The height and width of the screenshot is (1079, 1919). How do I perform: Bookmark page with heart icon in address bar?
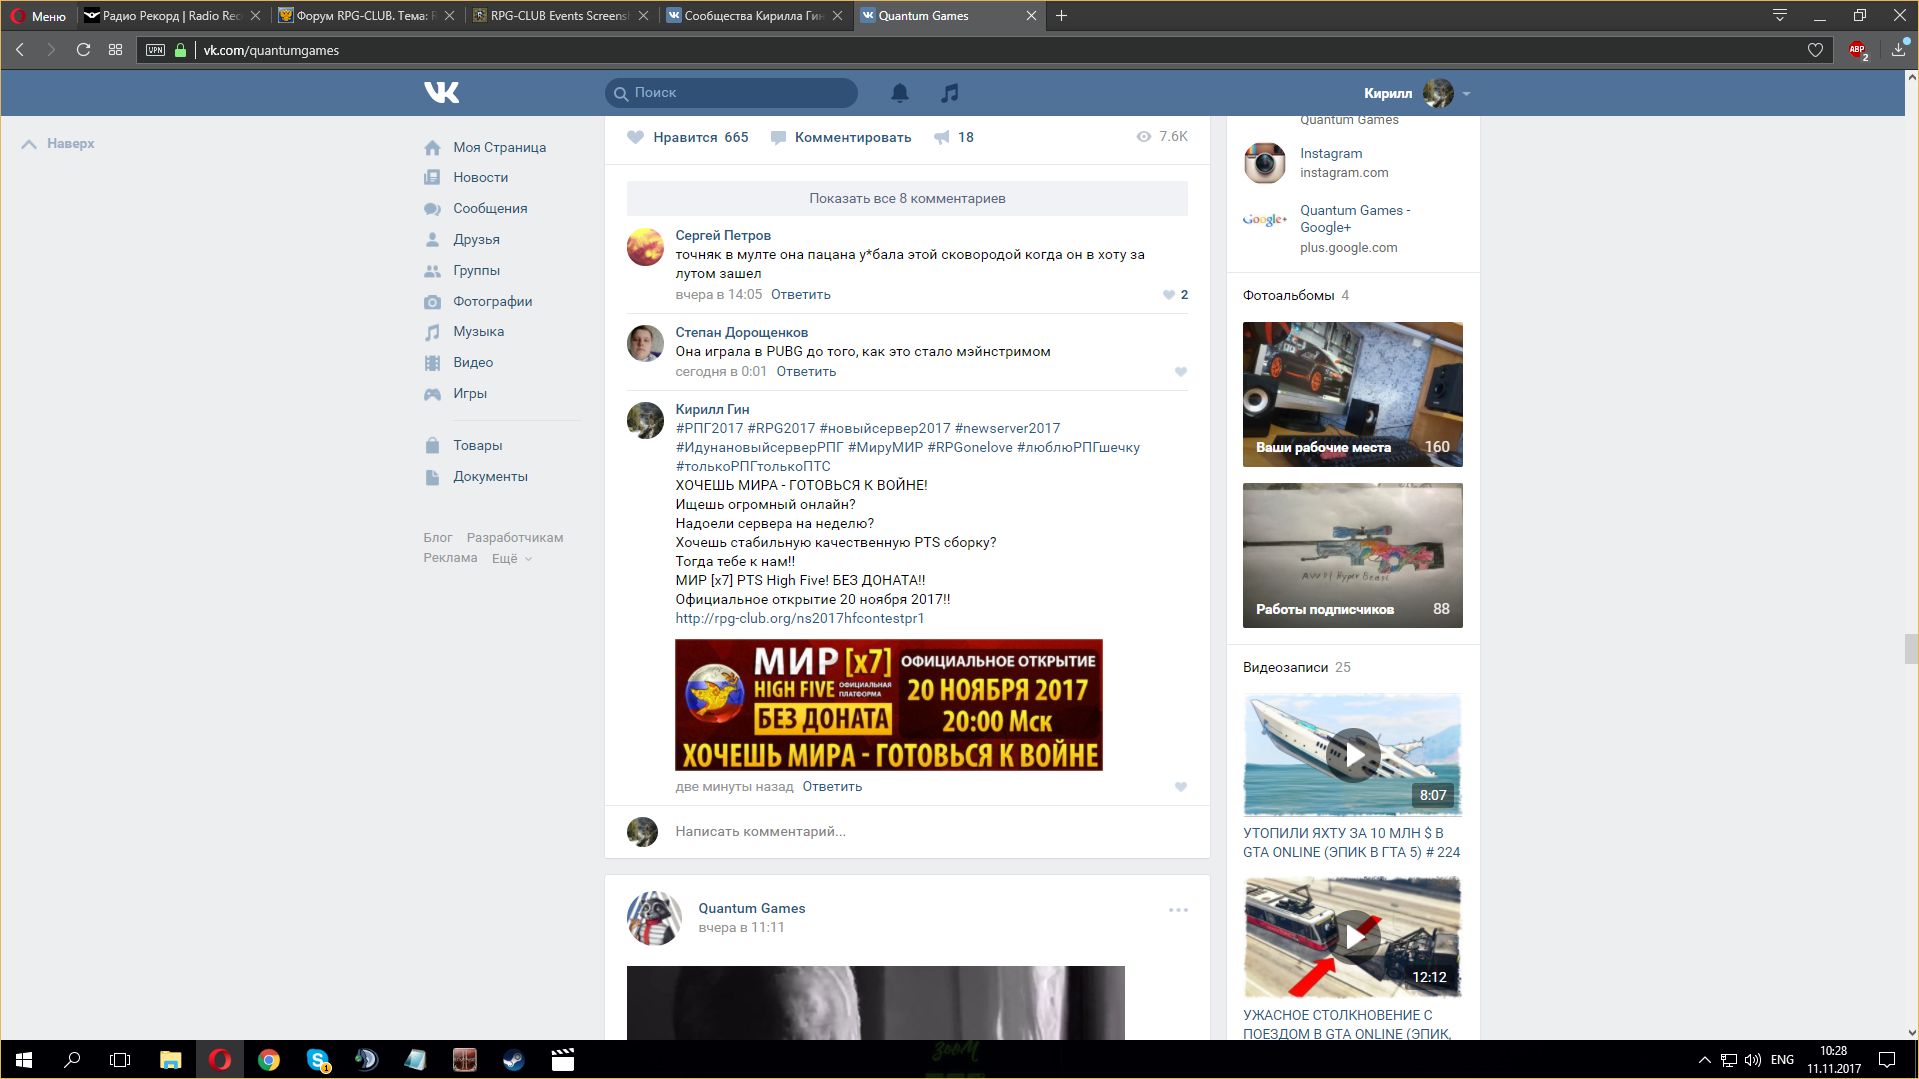(x=1815, y=50)
